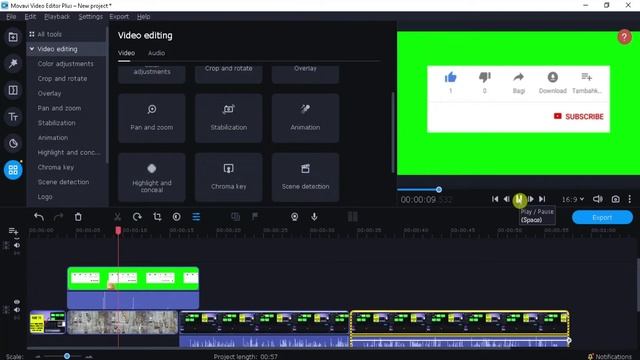Adjust the preview seek slider handle

point(439,189)
